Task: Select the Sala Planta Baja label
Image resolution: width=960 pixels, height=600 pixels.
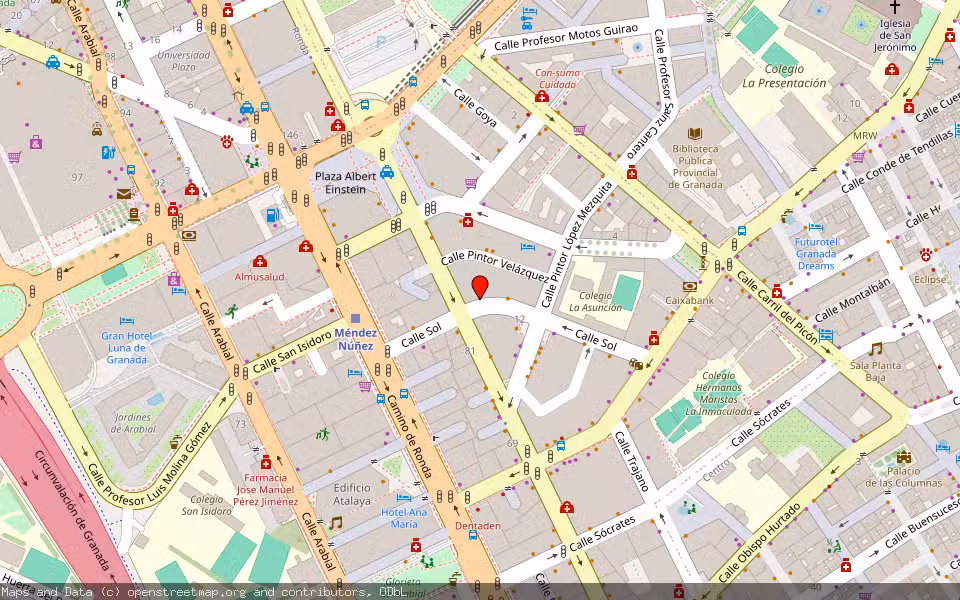Action: pos(876,371)
